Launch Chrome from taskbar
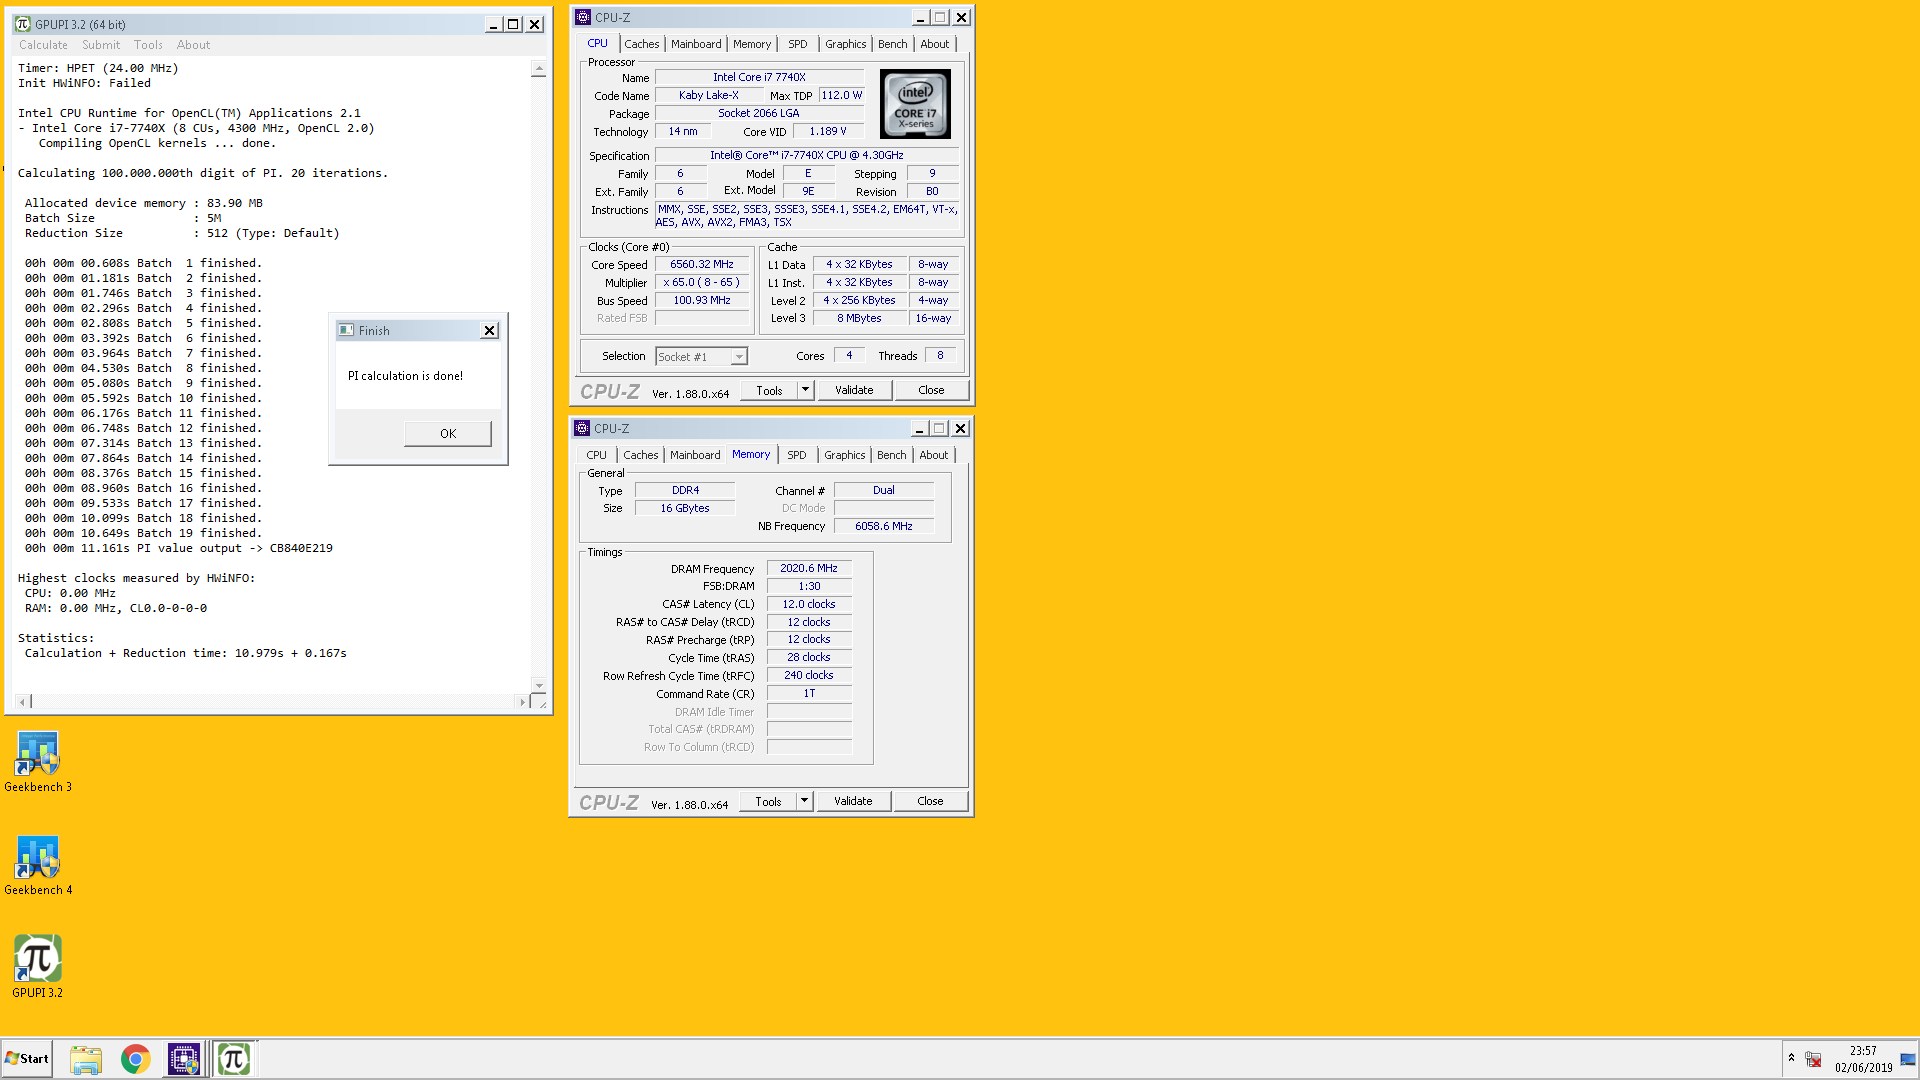The width and height of the screenshot is (1920, 1080). pos(135,1059)
